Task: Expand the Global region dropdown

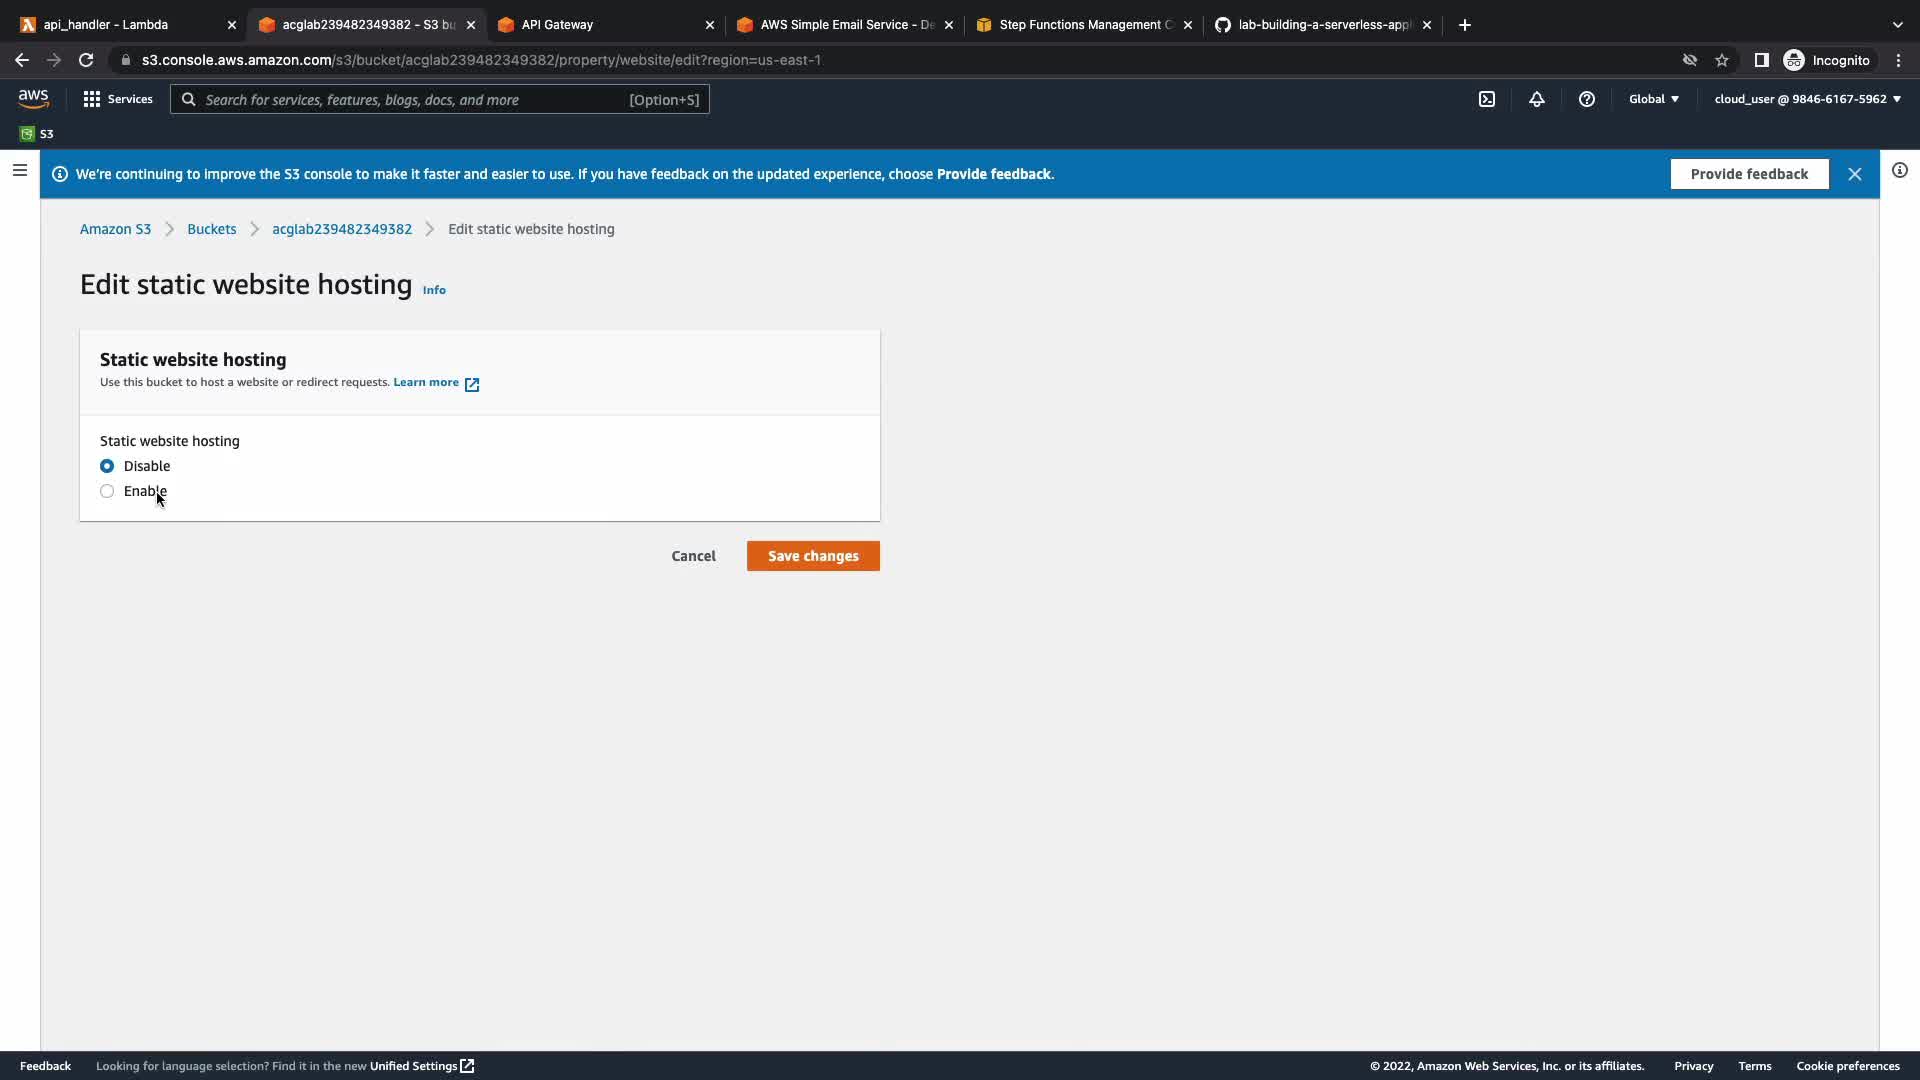Action: pyautogui.click(x=1654, y=99)
